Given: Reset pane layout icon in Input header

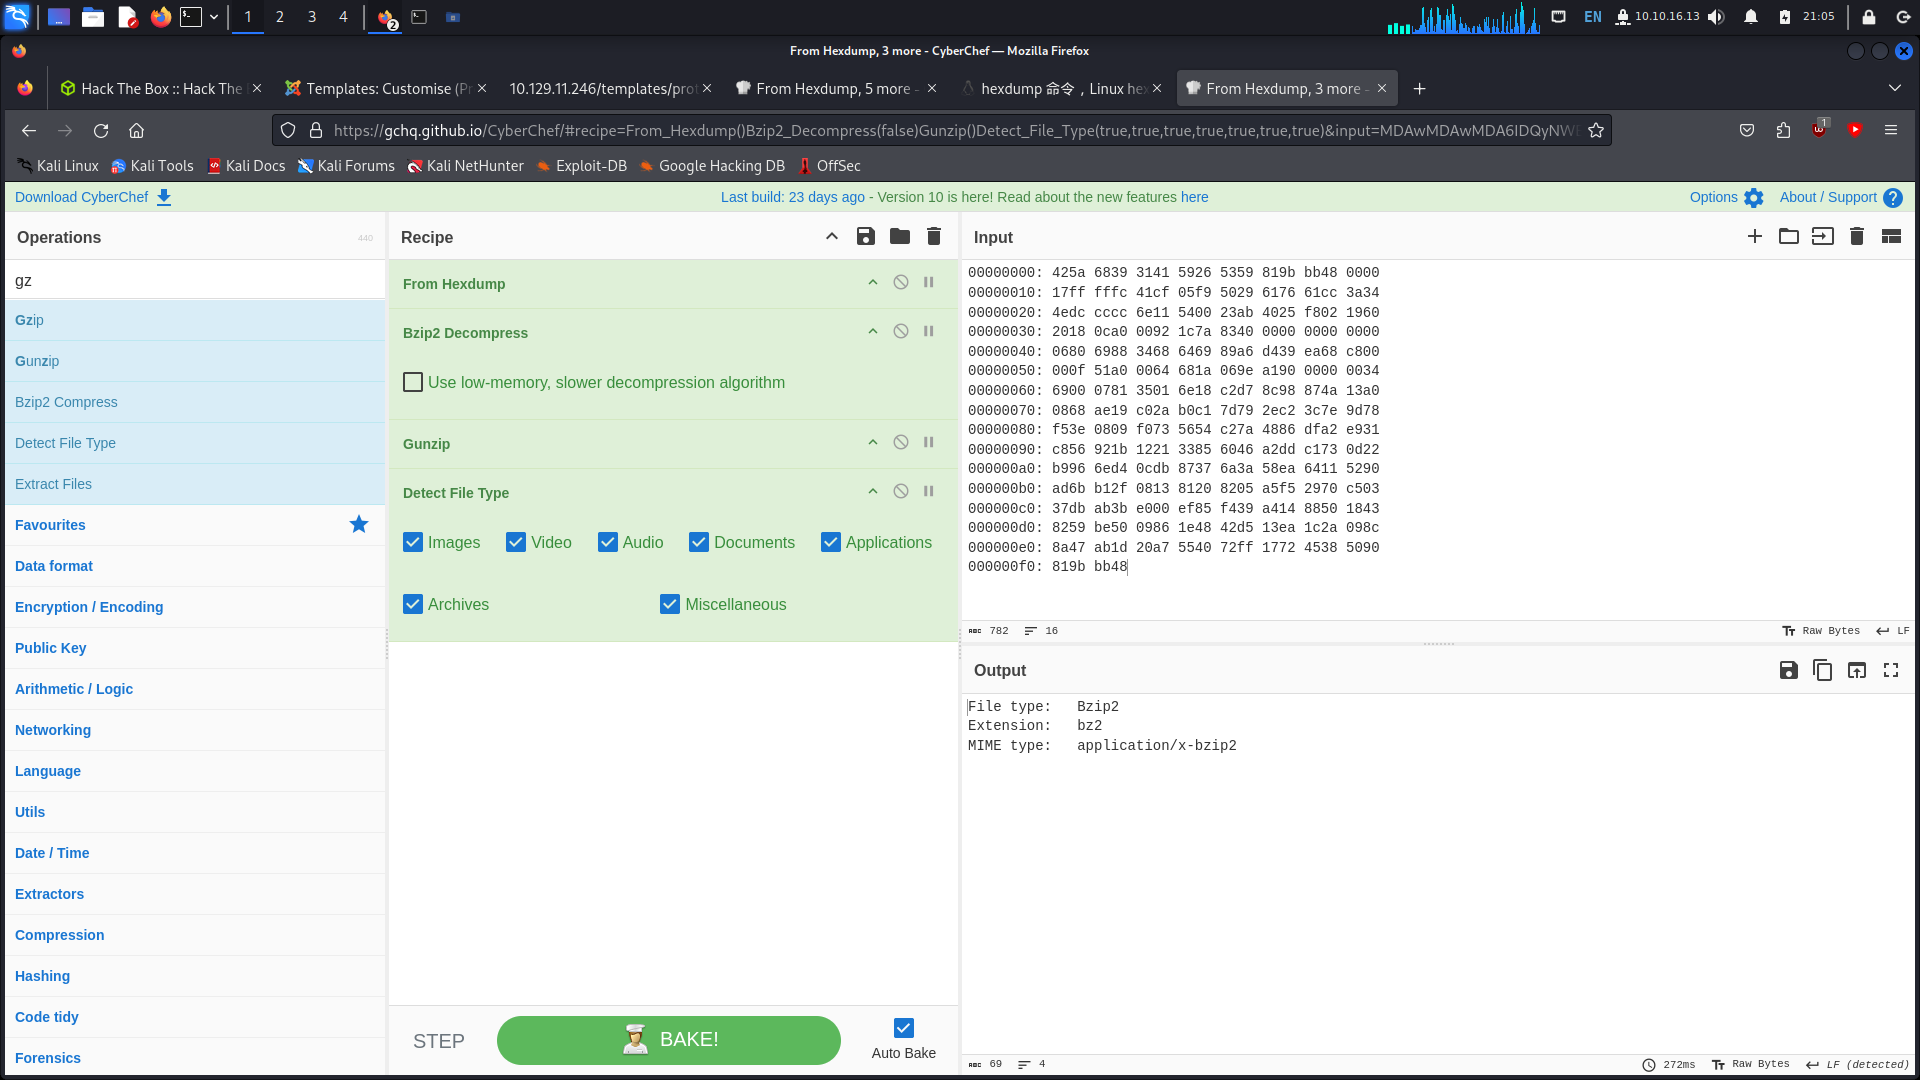Looking at the screenshot, I should coord(1891,237).
